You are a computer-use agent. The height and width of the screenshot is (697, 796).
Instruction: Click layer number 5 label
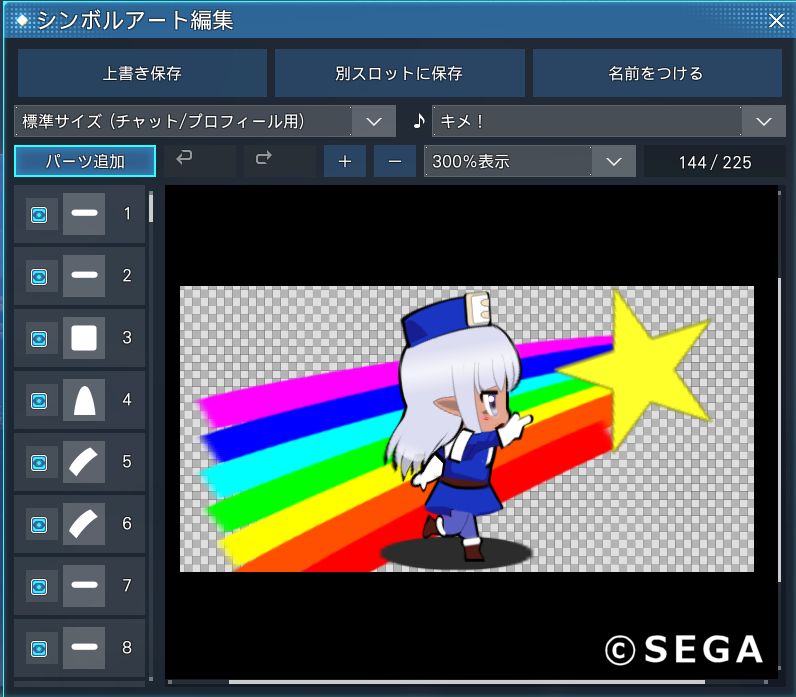click(127, 461)
